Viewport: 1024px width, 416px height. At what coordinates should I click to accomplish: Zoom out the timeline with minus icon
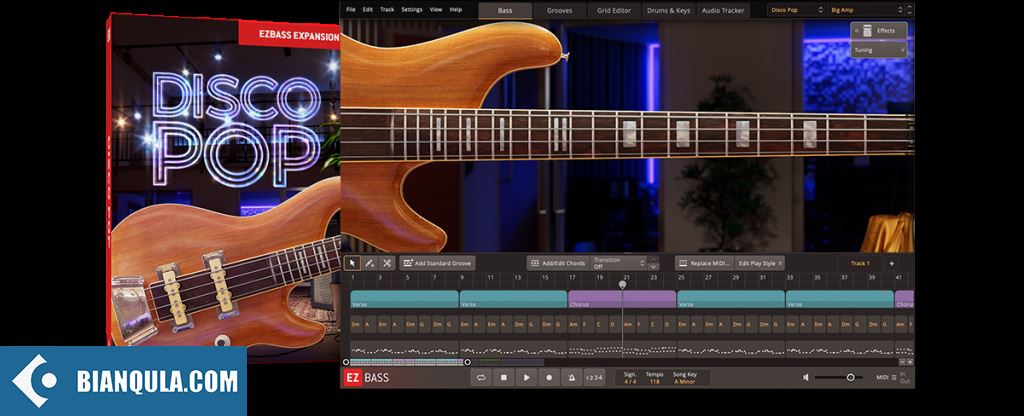point(903,362)
